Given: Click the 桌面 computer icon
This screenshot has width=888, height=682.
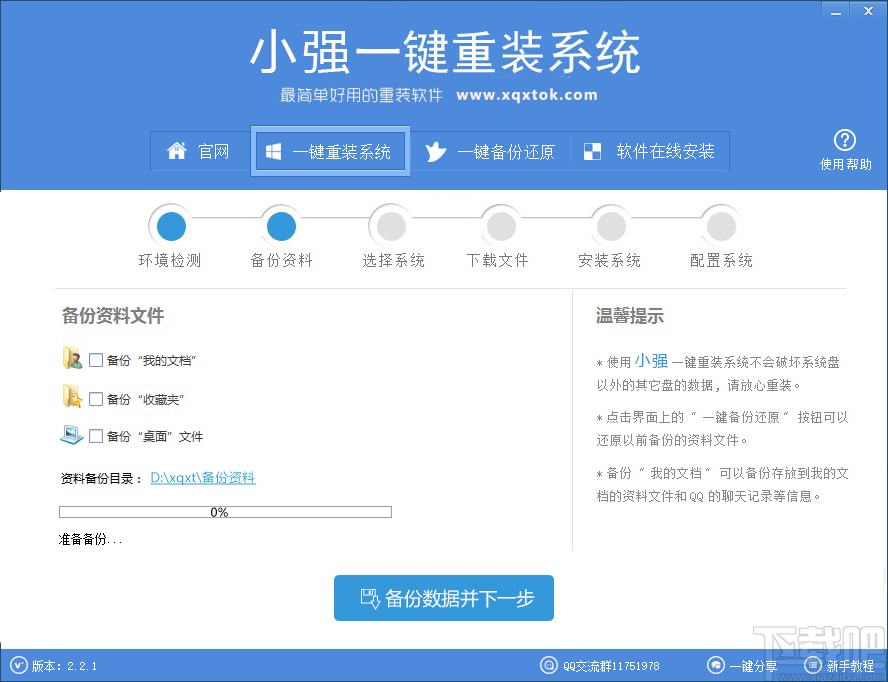Looking at the screenshot, I should tap(69, 435).
